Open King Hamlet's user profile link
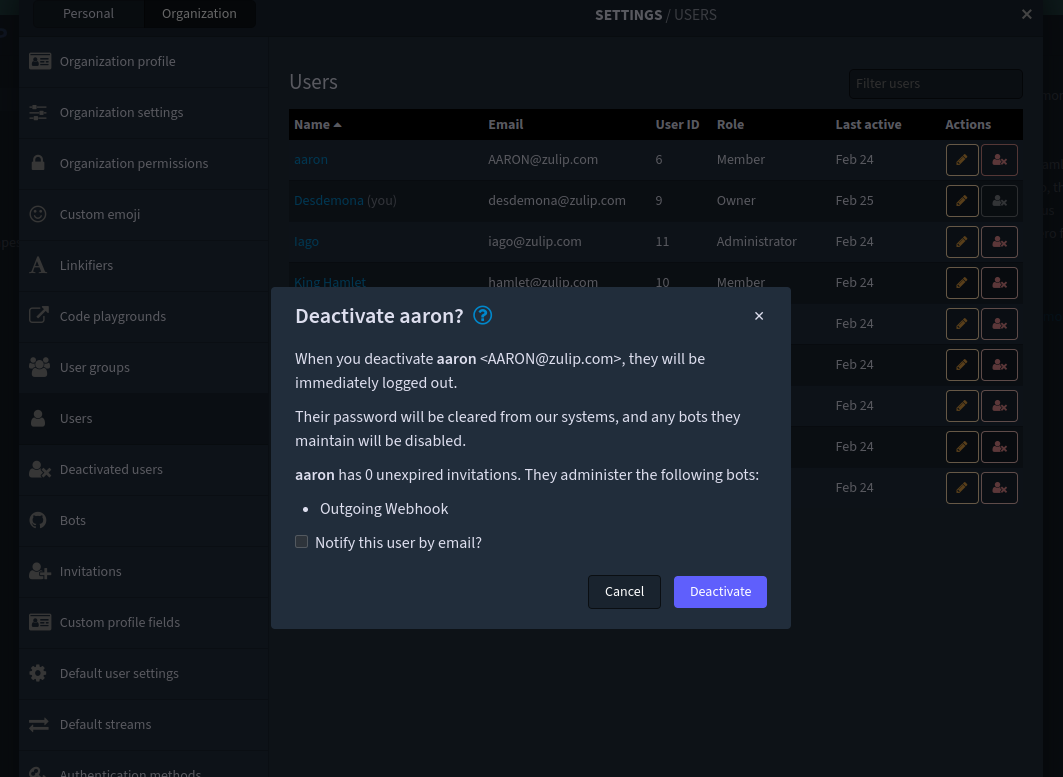 [x=330, y=282]
